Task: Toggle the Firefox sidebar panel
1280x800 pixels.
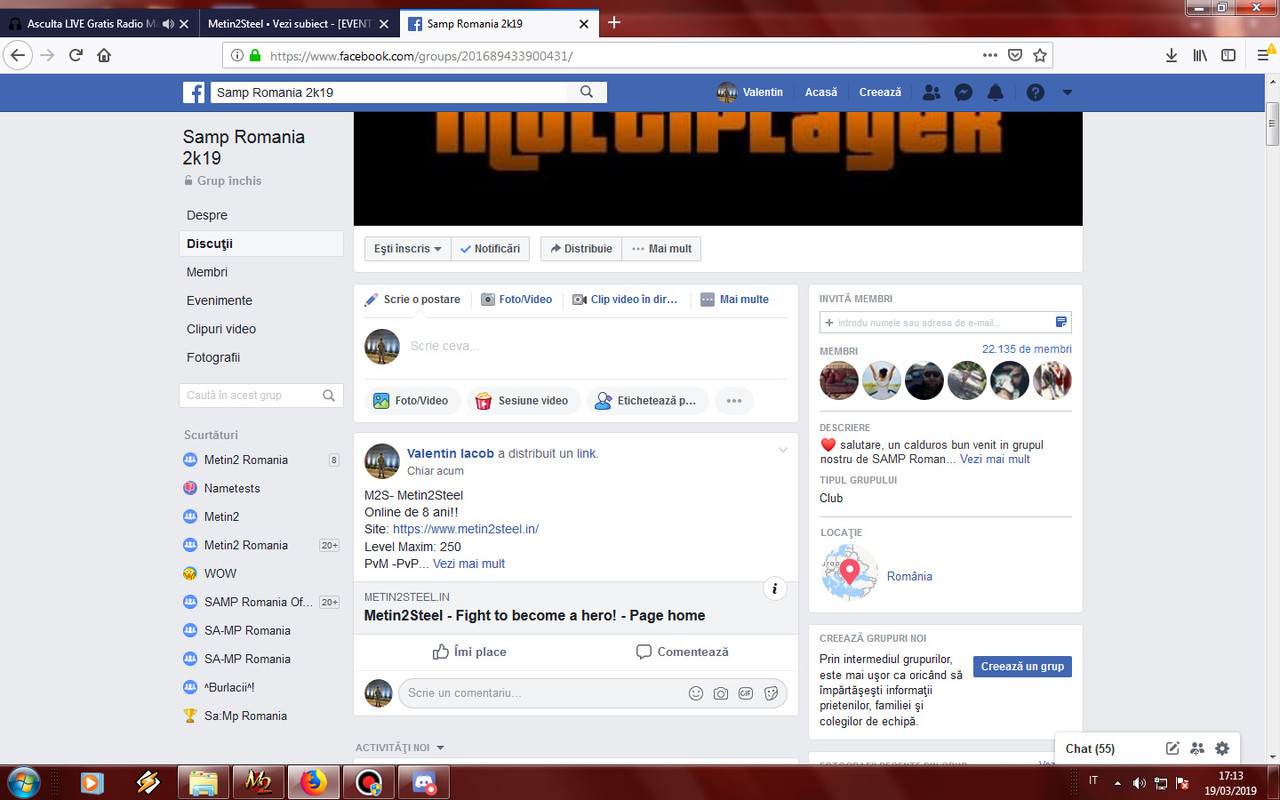Action: (x=1227, y=55)
